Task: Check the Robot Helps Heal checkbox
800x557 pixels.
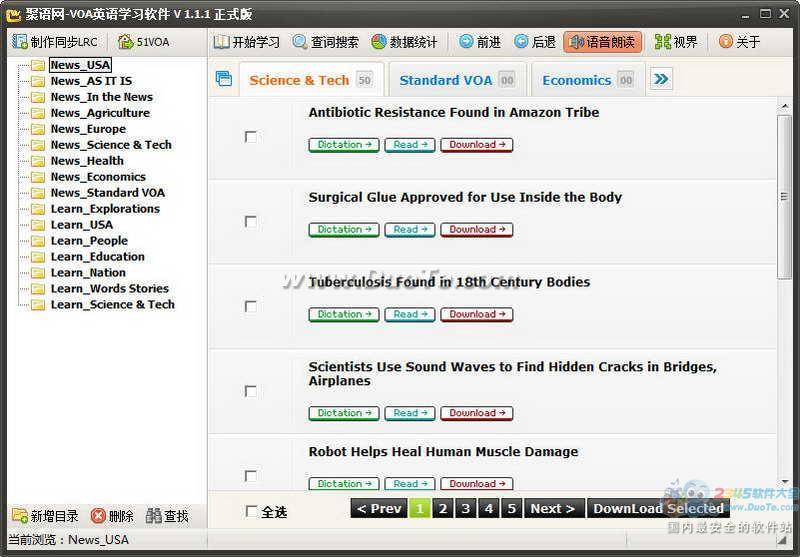Action: [251, 476]
